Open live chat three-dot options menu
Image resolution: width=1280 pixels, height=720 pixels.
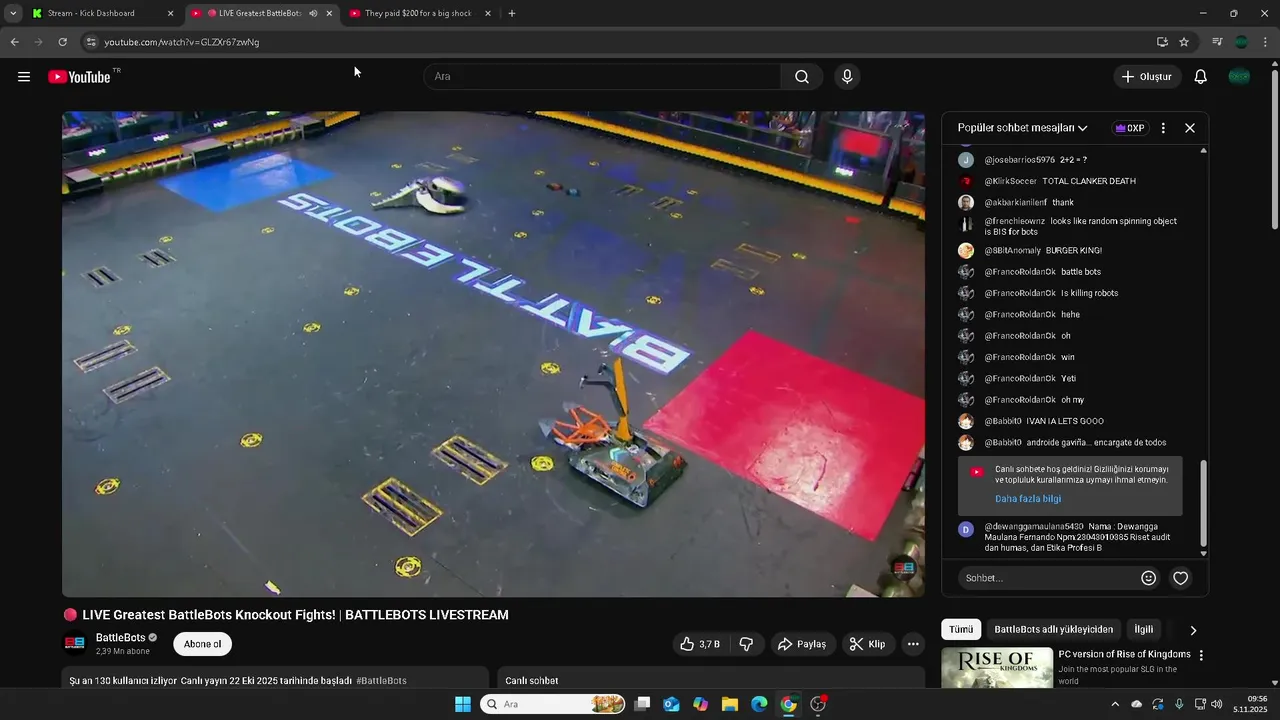coord(1163,128)
